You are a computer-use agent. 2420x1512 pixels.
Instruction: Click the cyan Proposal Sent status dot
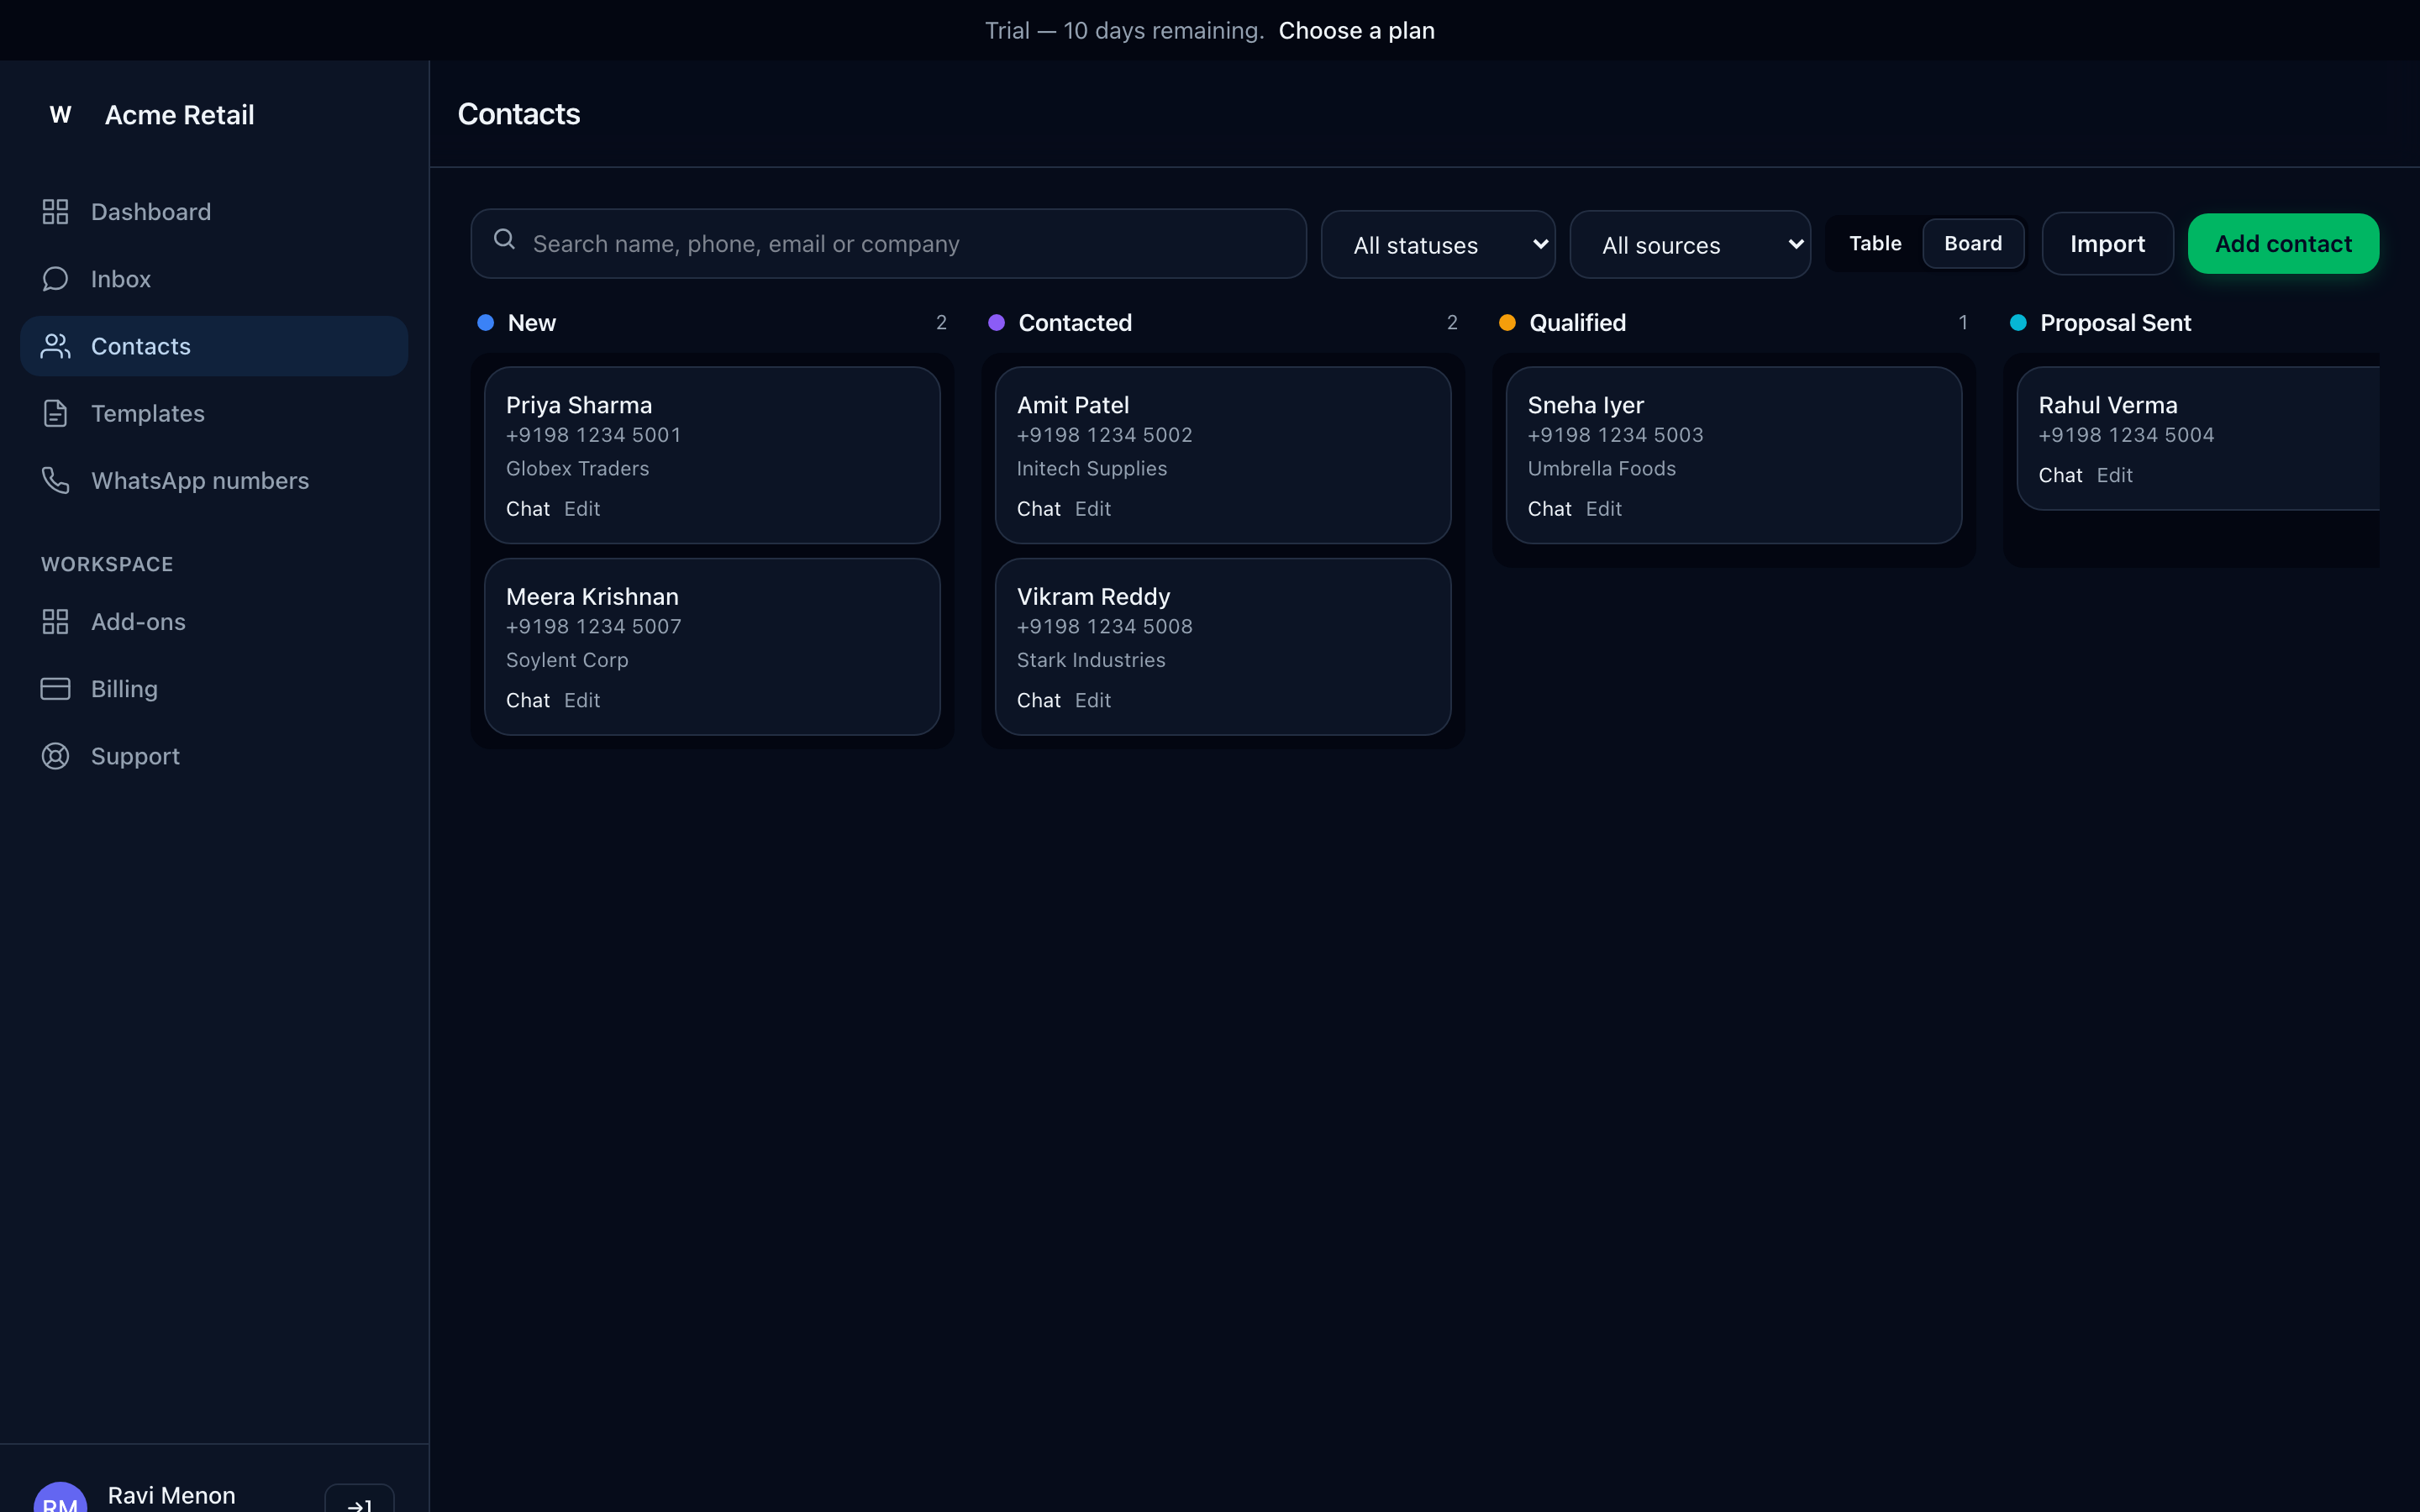[x=2018, y=322]
